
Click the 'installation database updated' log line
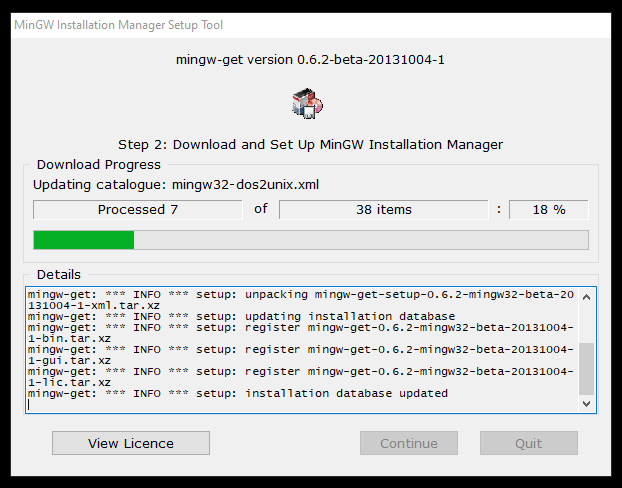pyautogui.click(x=238, y=394)
